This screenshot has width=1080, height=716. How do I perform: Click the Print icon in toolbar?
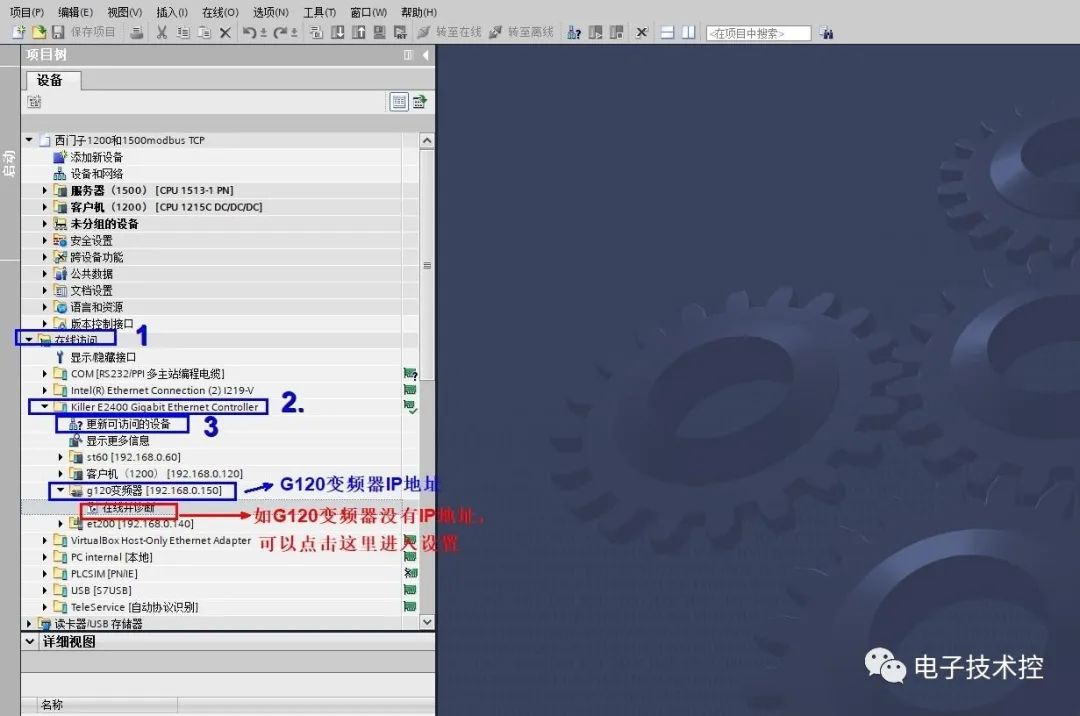[136, 32]
